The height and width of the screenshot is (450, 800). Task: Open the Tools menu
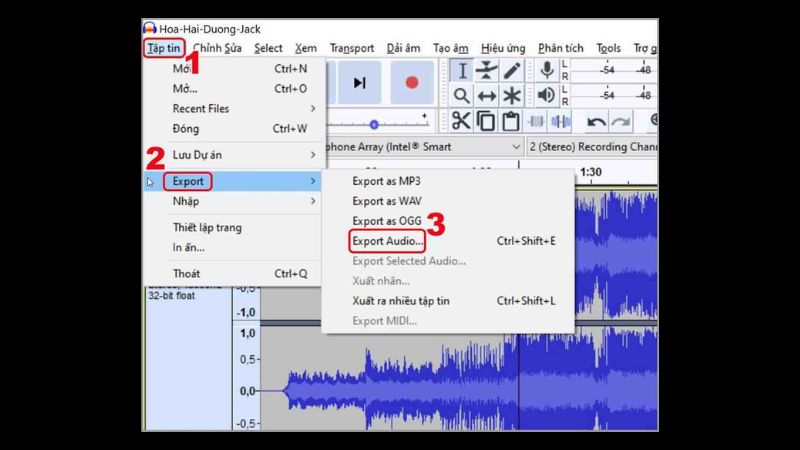(x=608, y=48)
